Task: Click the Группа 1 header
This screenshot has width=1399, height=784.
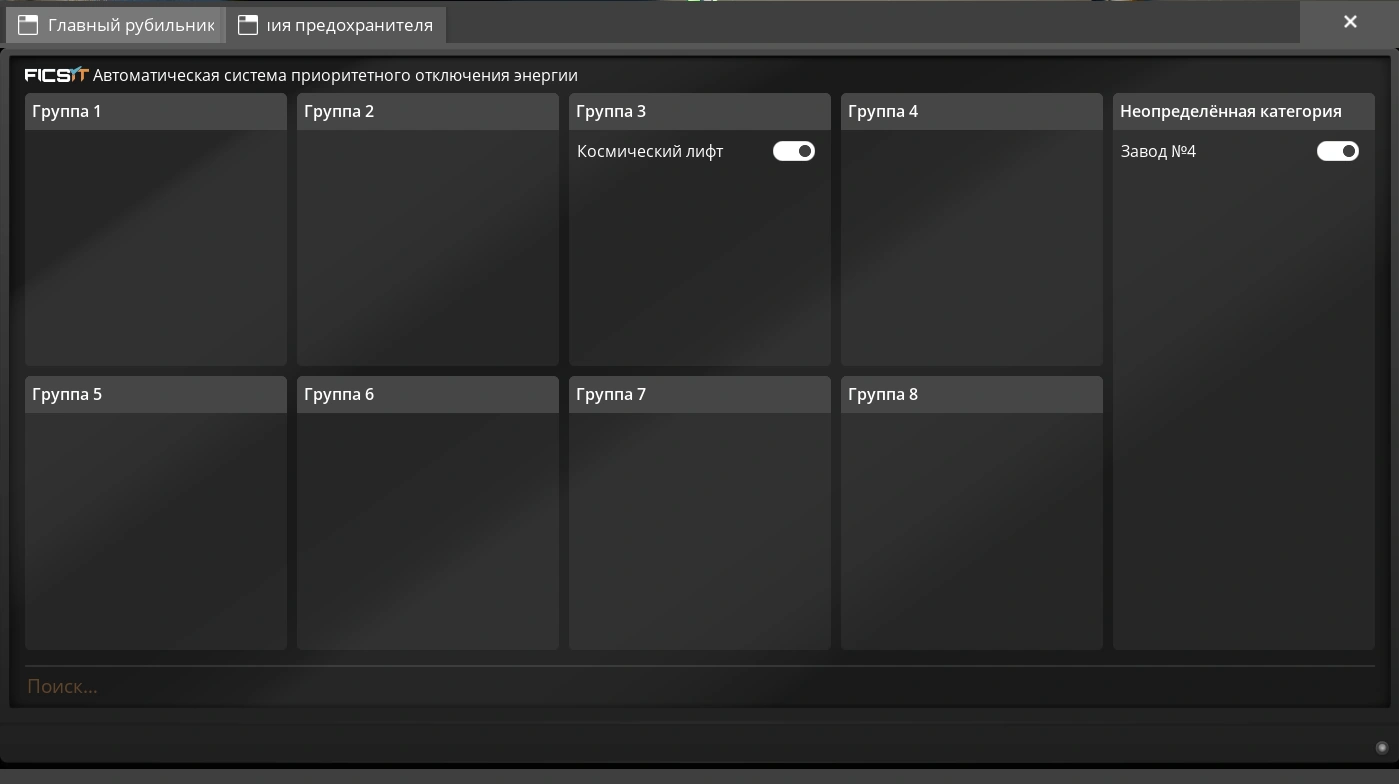Action: pos(155,111)
